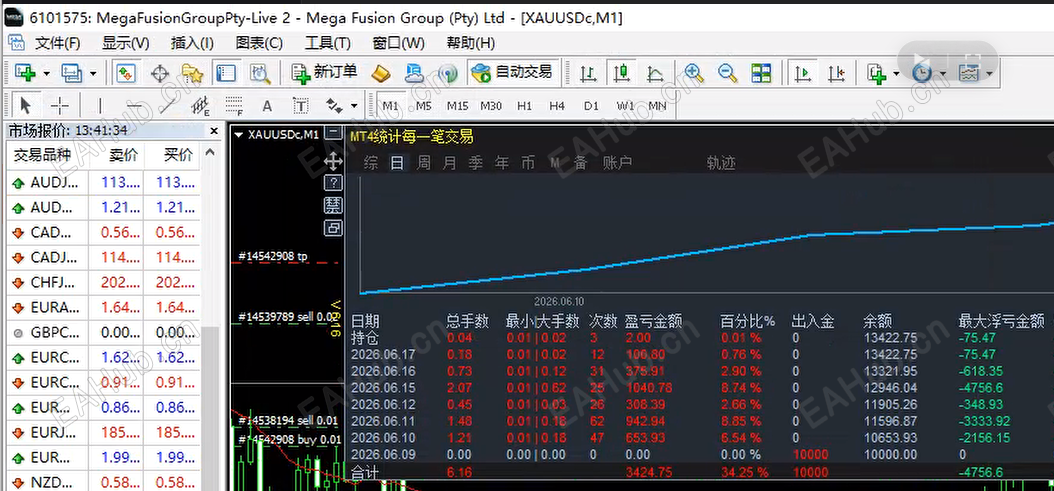
Task: Open the 账户 account tab
Action: point(616,162)
